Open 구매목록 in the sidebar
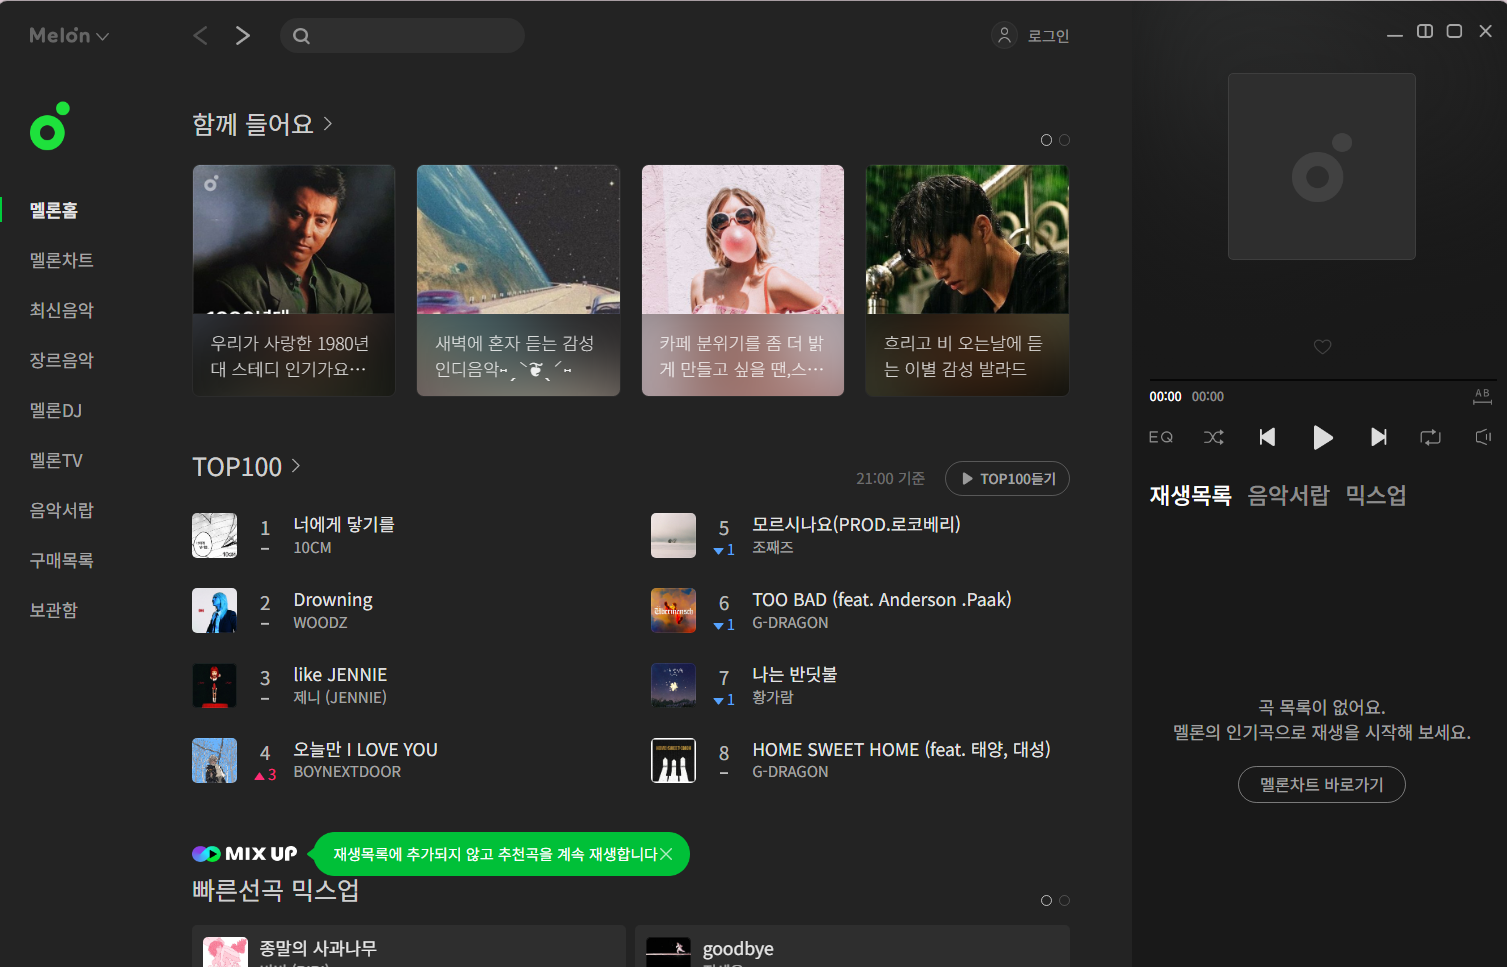The width and height of the screenshot is (1507, 967). coord(61,560)
